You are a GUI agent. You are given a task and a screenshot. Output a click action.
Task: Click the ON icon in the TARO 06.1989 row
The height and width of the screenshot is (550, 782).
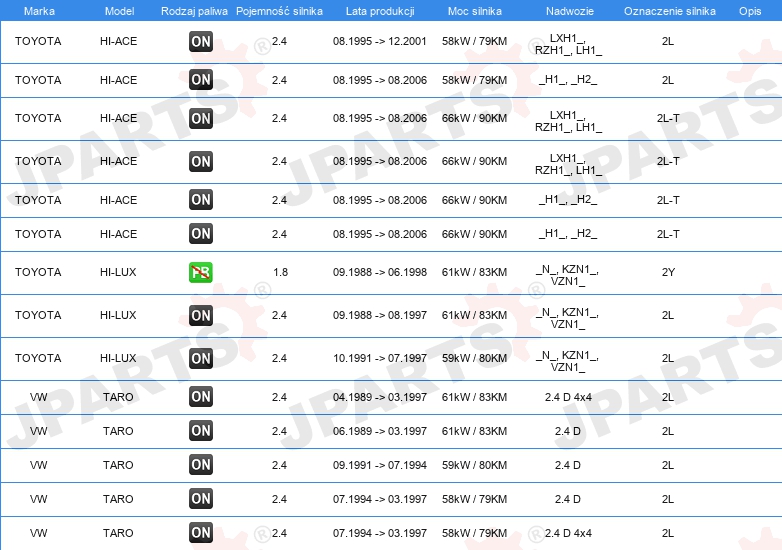tap(201, 431)
